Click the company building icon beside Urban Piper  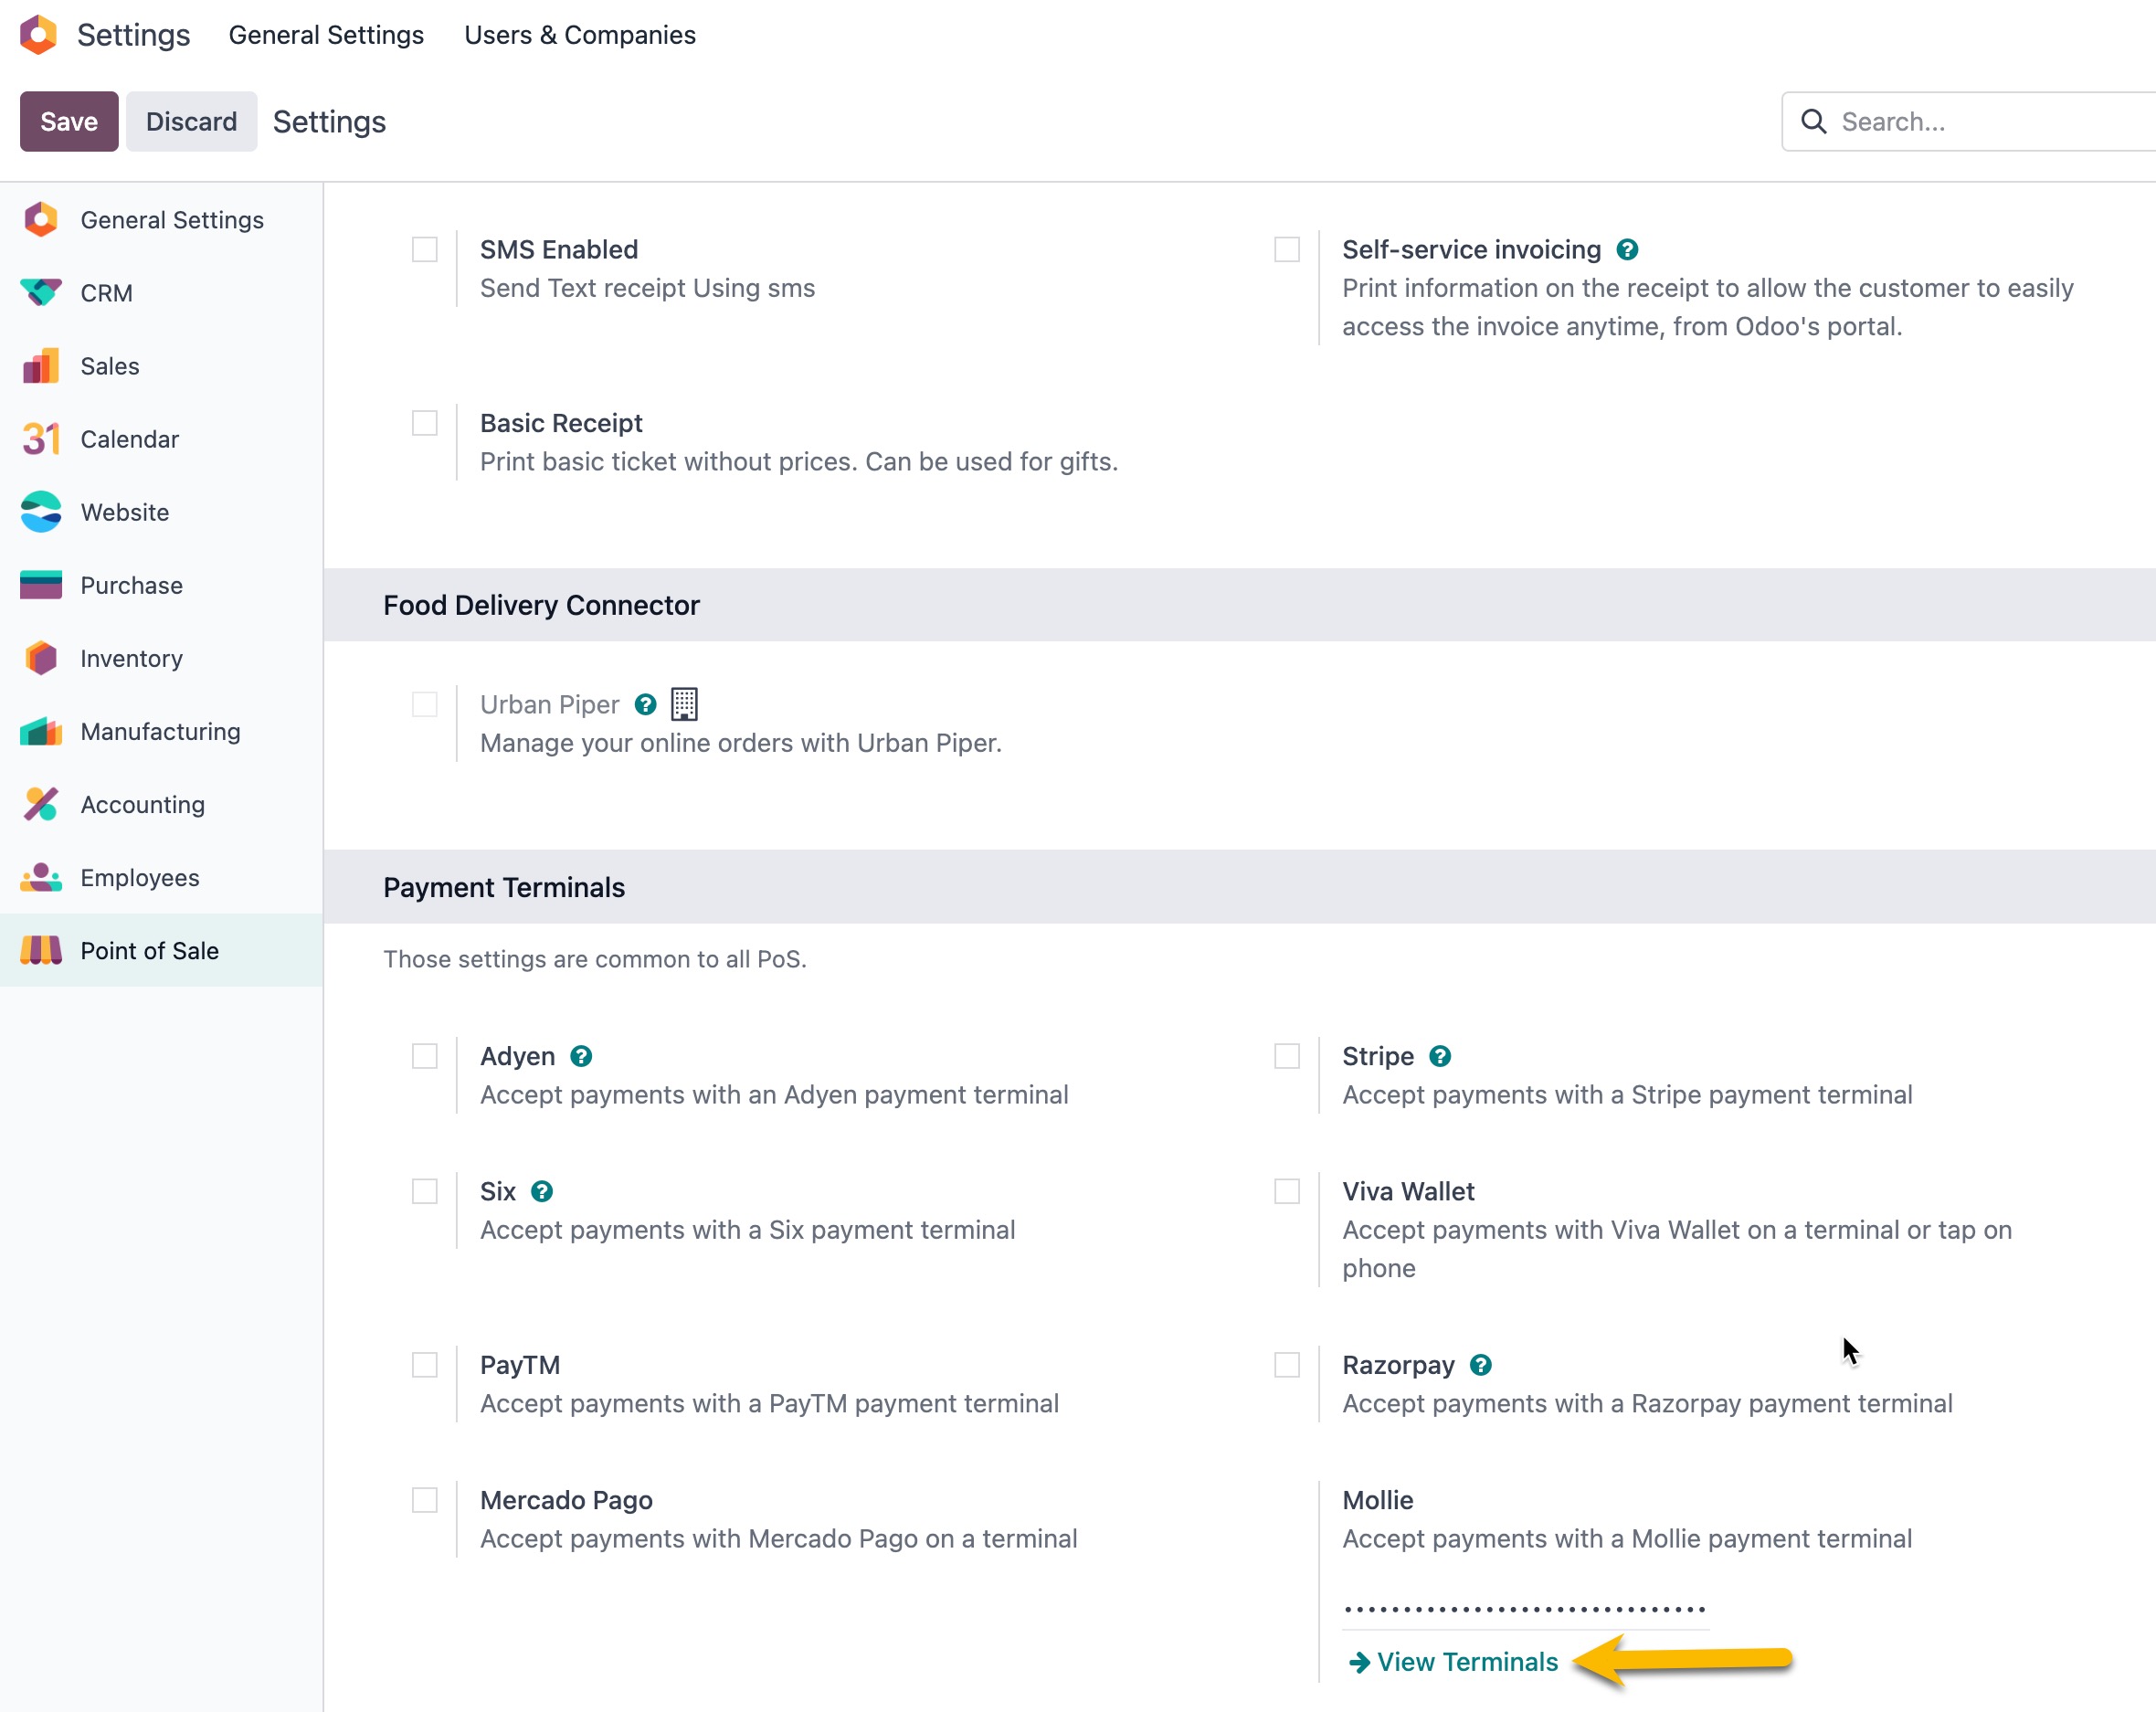[684, 704]
